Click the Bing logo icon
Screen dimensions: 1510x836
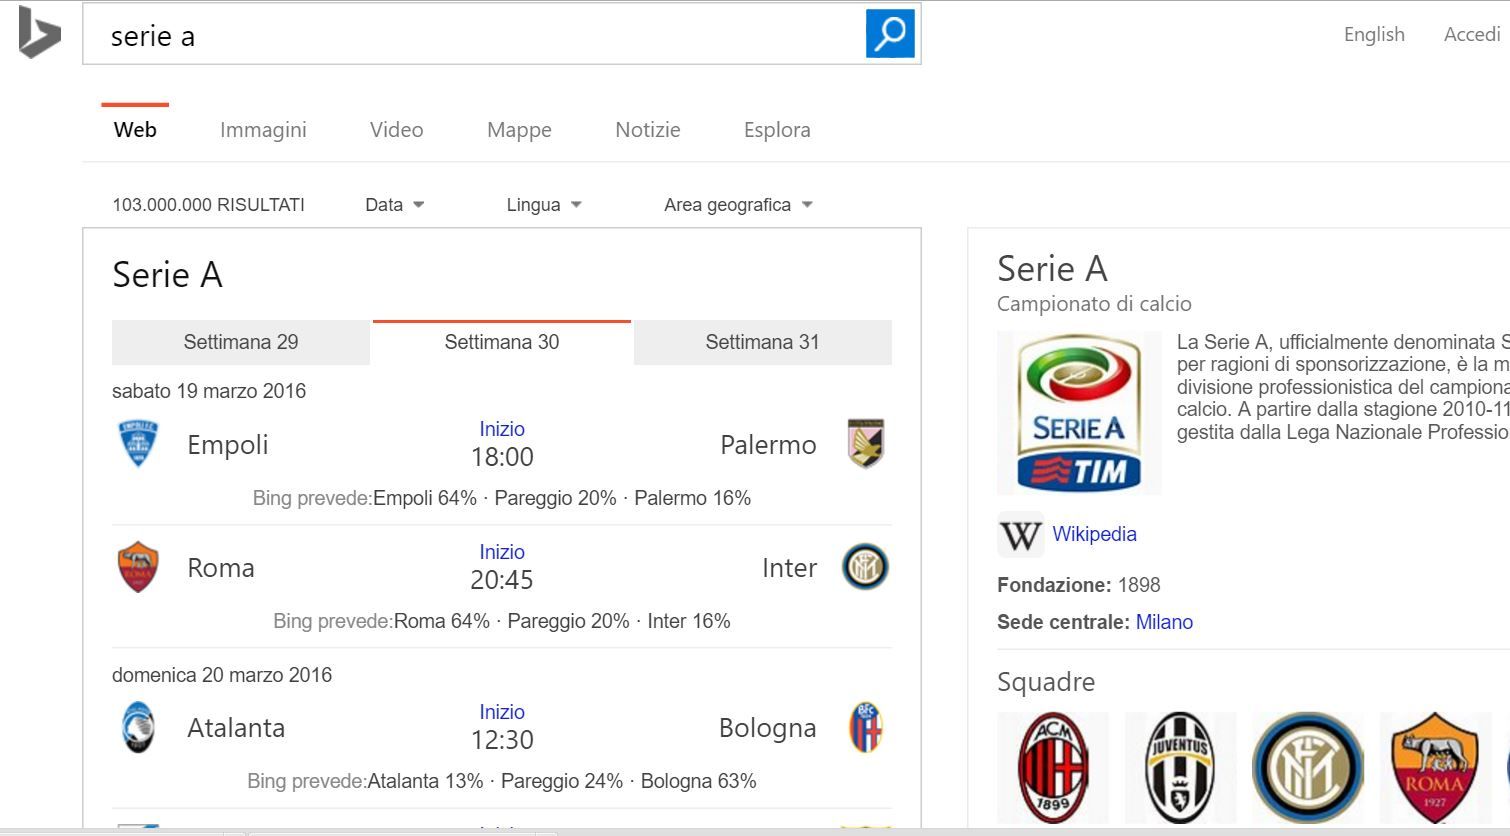pyautogui.click(x=39, y=33)
